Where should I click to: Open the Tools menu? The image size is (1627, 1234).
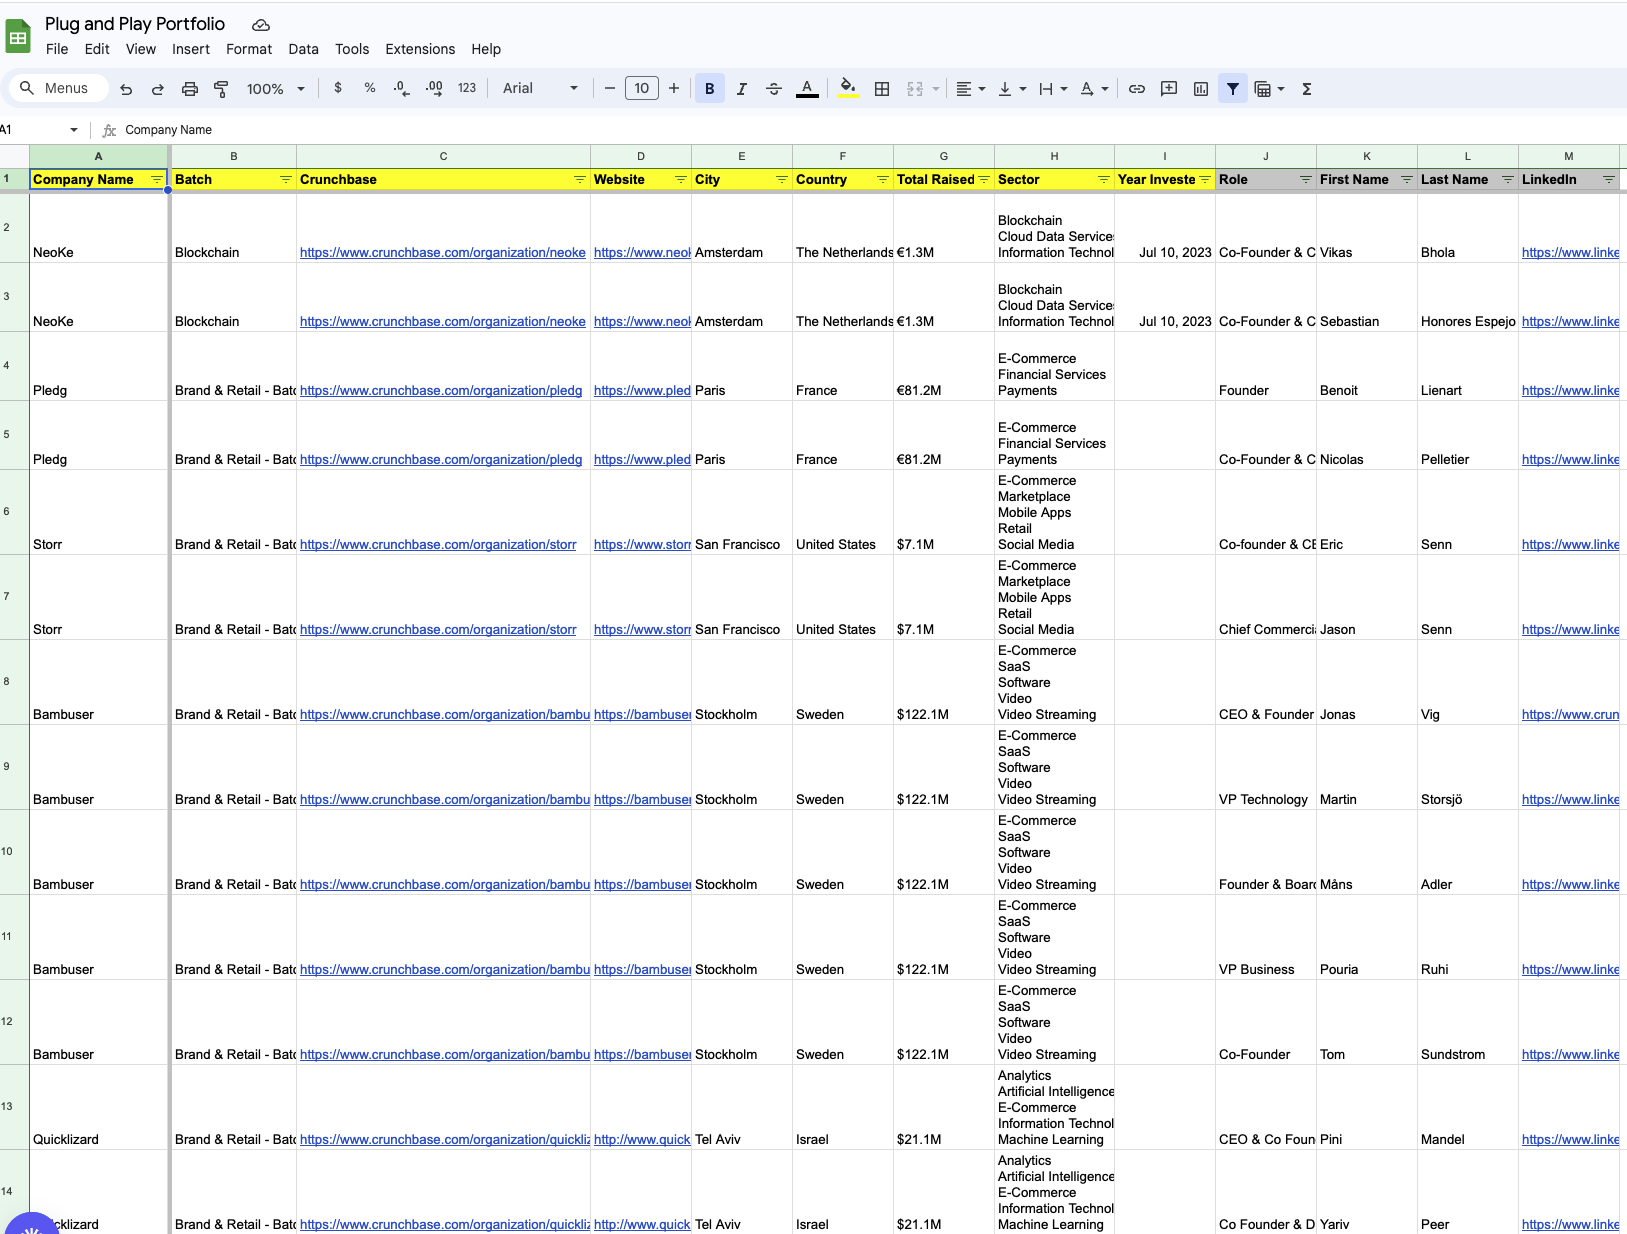tap(352, 49)
